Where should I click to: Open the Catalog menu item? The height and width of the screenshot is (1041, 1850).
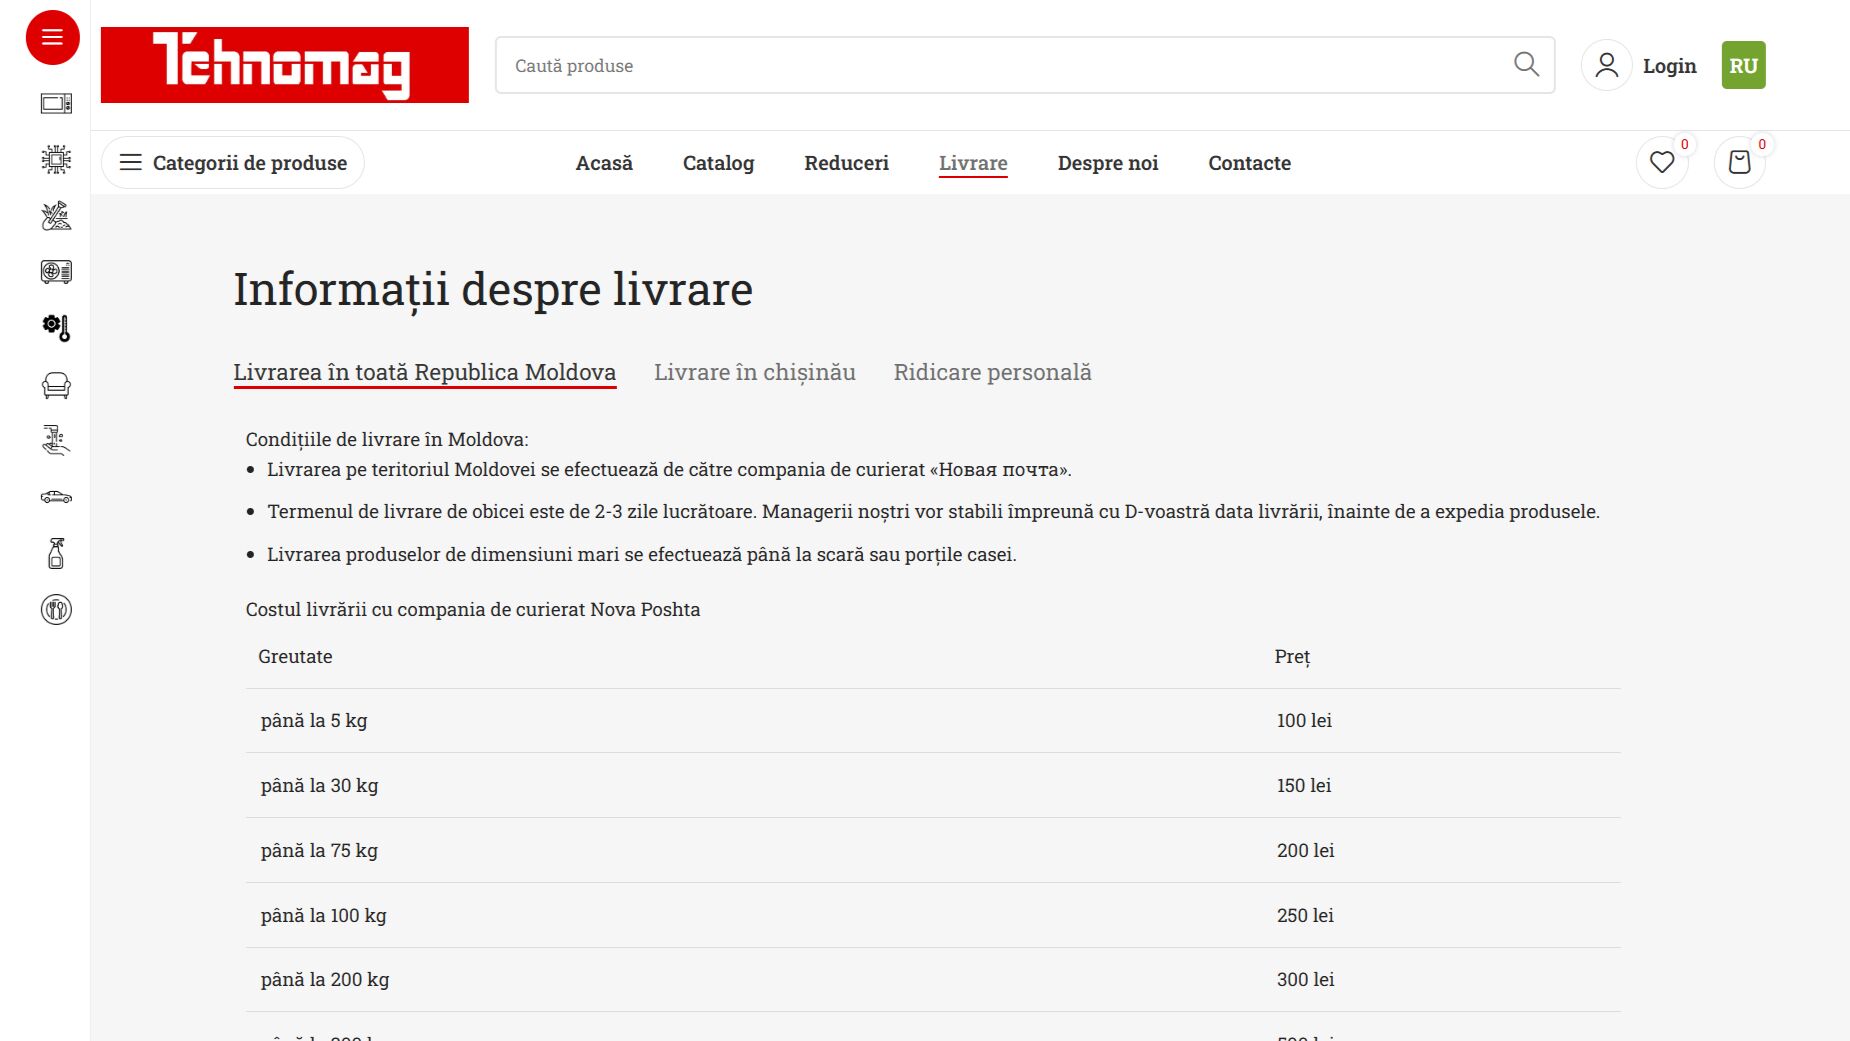pyautogui.click(x=718, y=163)
